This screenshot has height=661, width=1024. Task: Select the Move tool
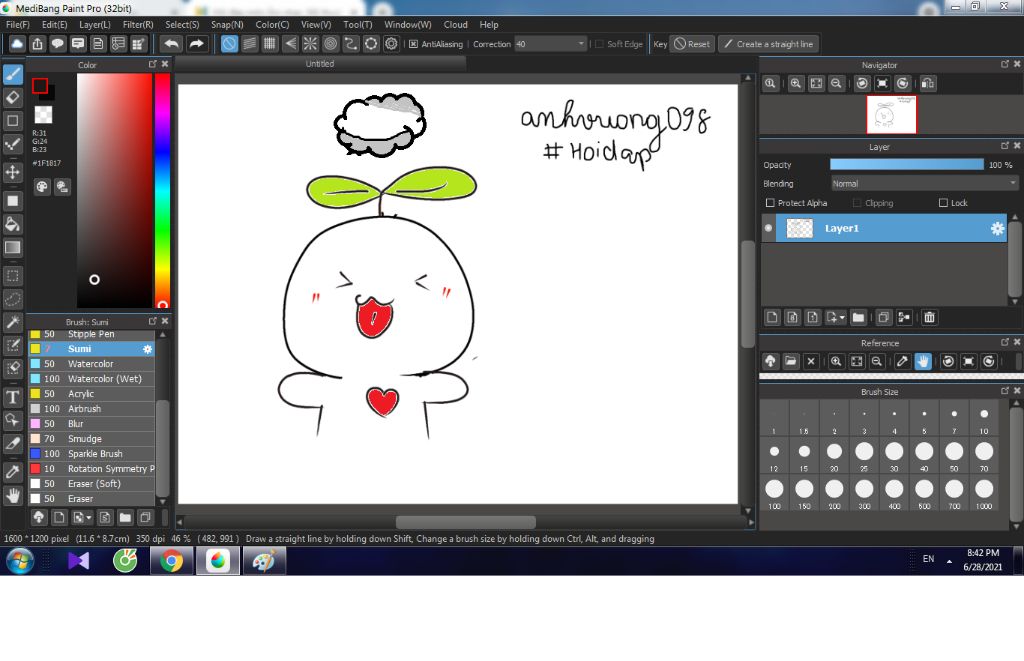tap(12, 172)
